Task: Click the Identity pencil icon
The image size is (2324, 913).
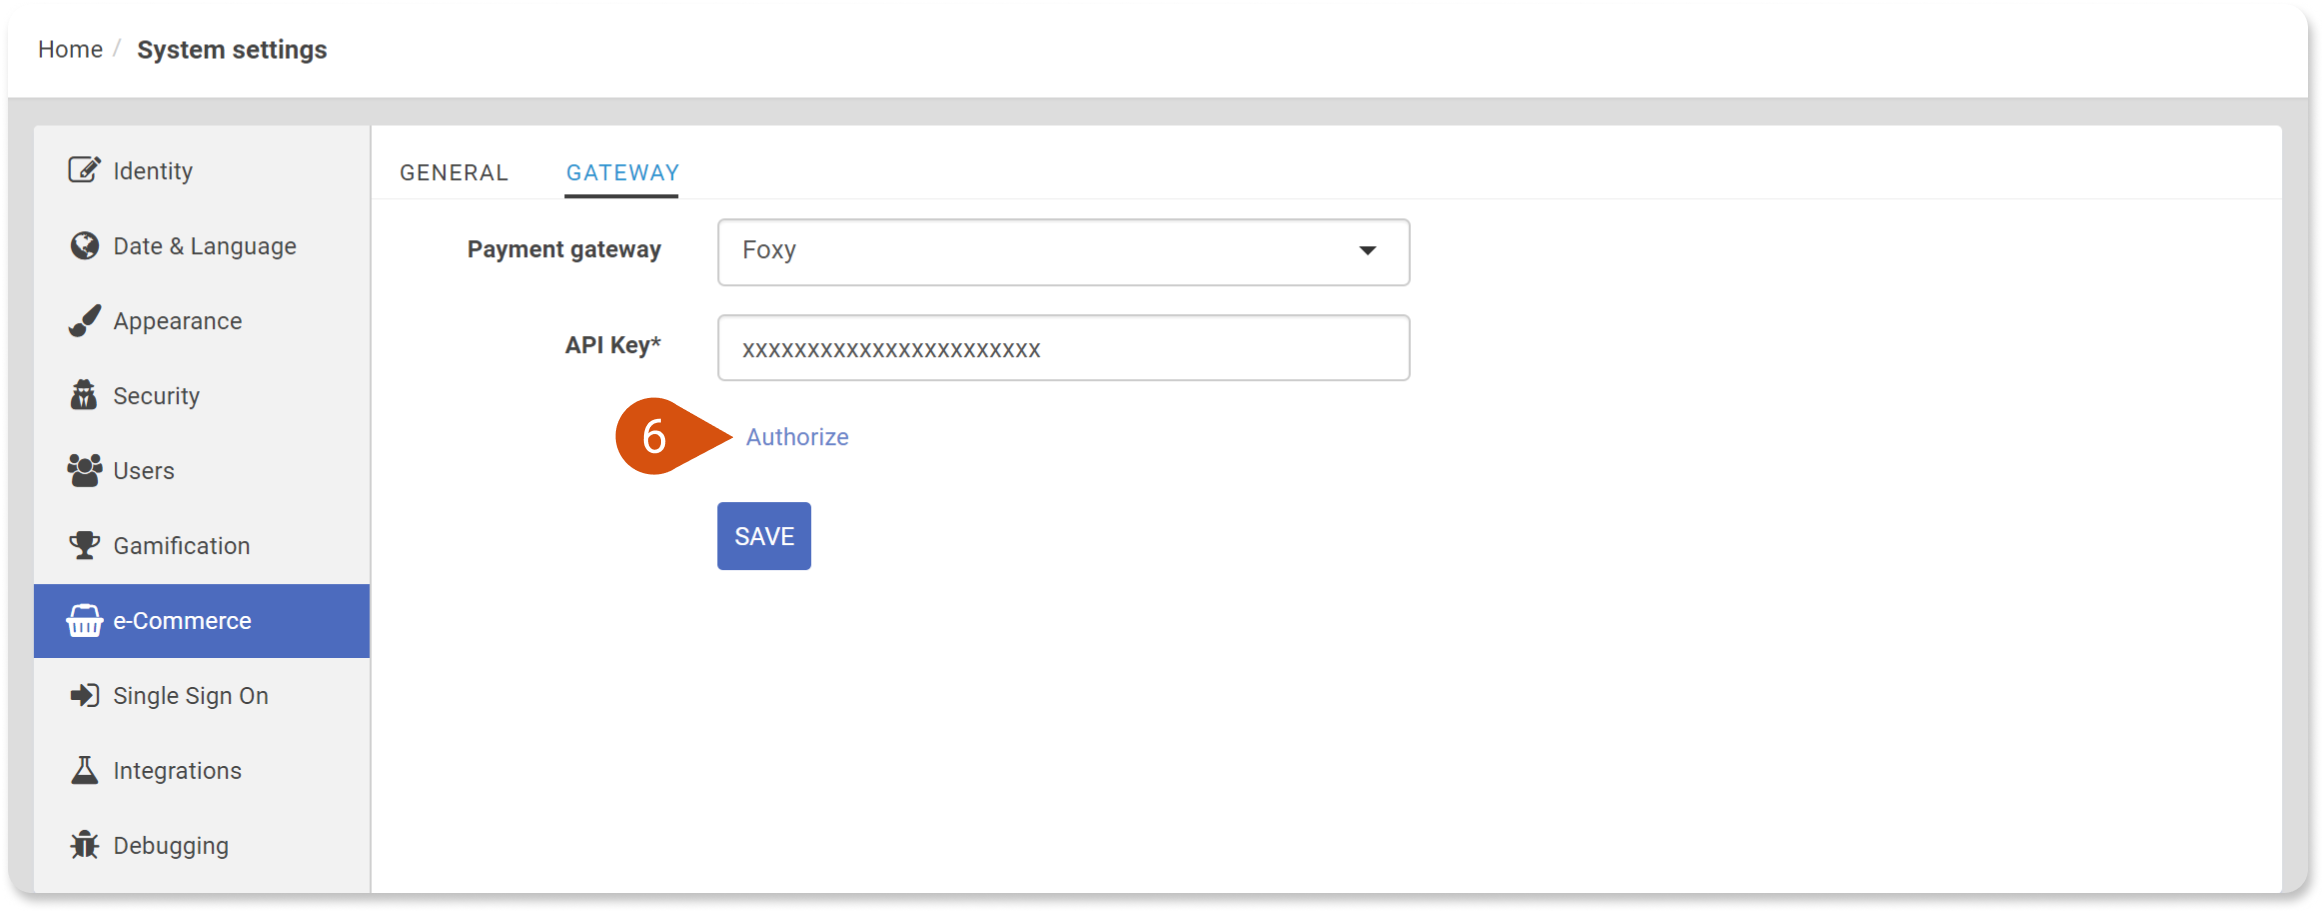Action: (x=84, y=170)
